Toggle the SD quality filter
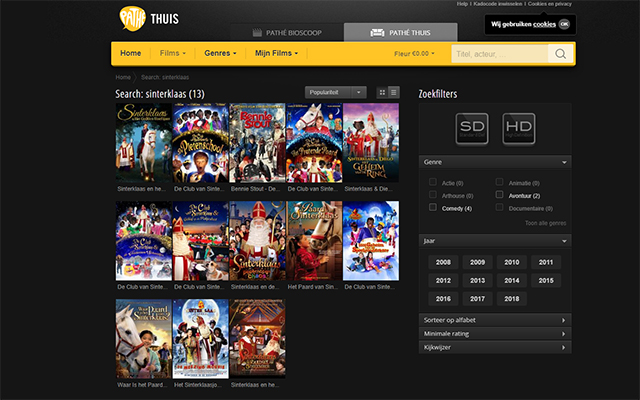Screen dimensions: 640x400 (472, 129)
